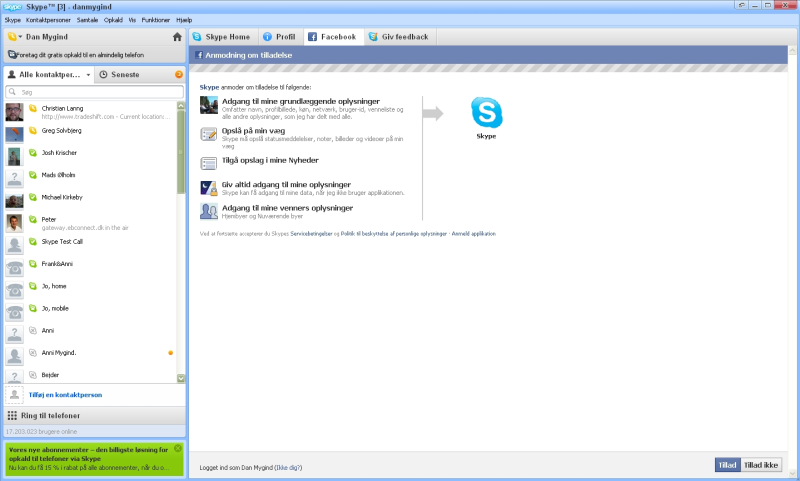The height and width of the screenshot is (481, 800).
Task: Select Christian Lanng's avatar
Action: [14, 112]
